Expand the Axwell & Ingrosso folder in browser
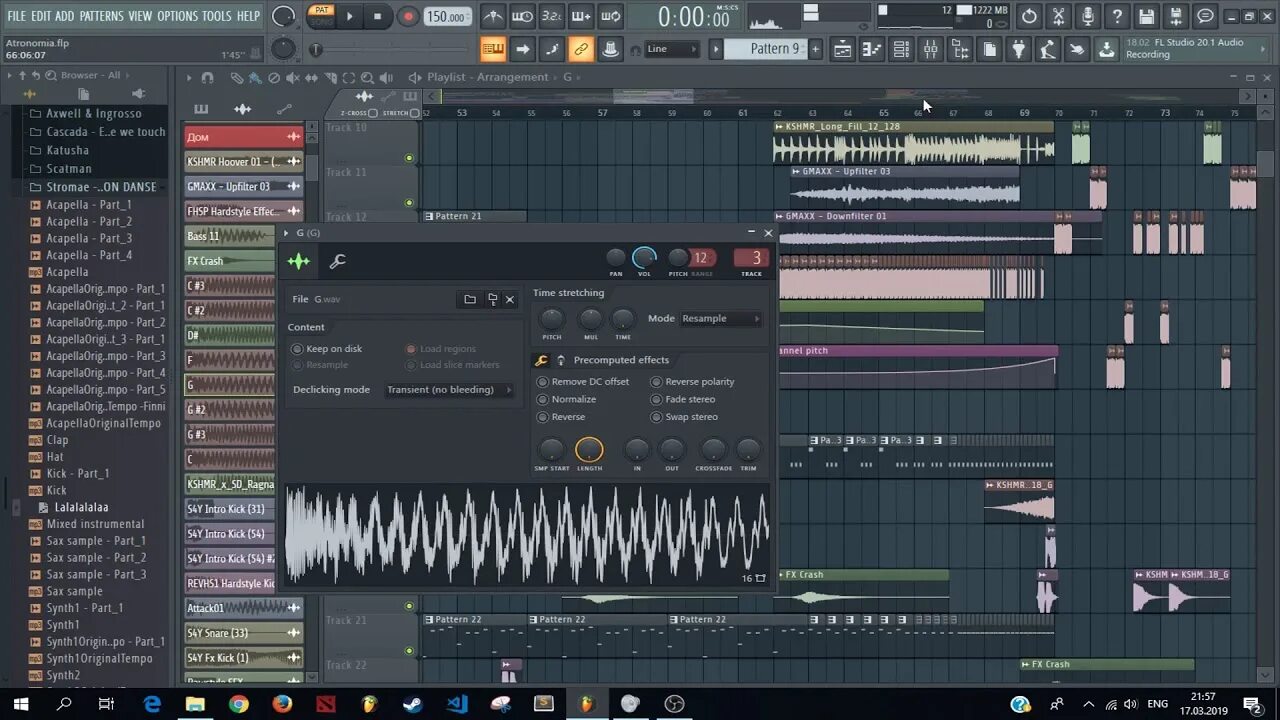Image resolution: width=1280 pixels, height=720 pixels. coord(84,114)
